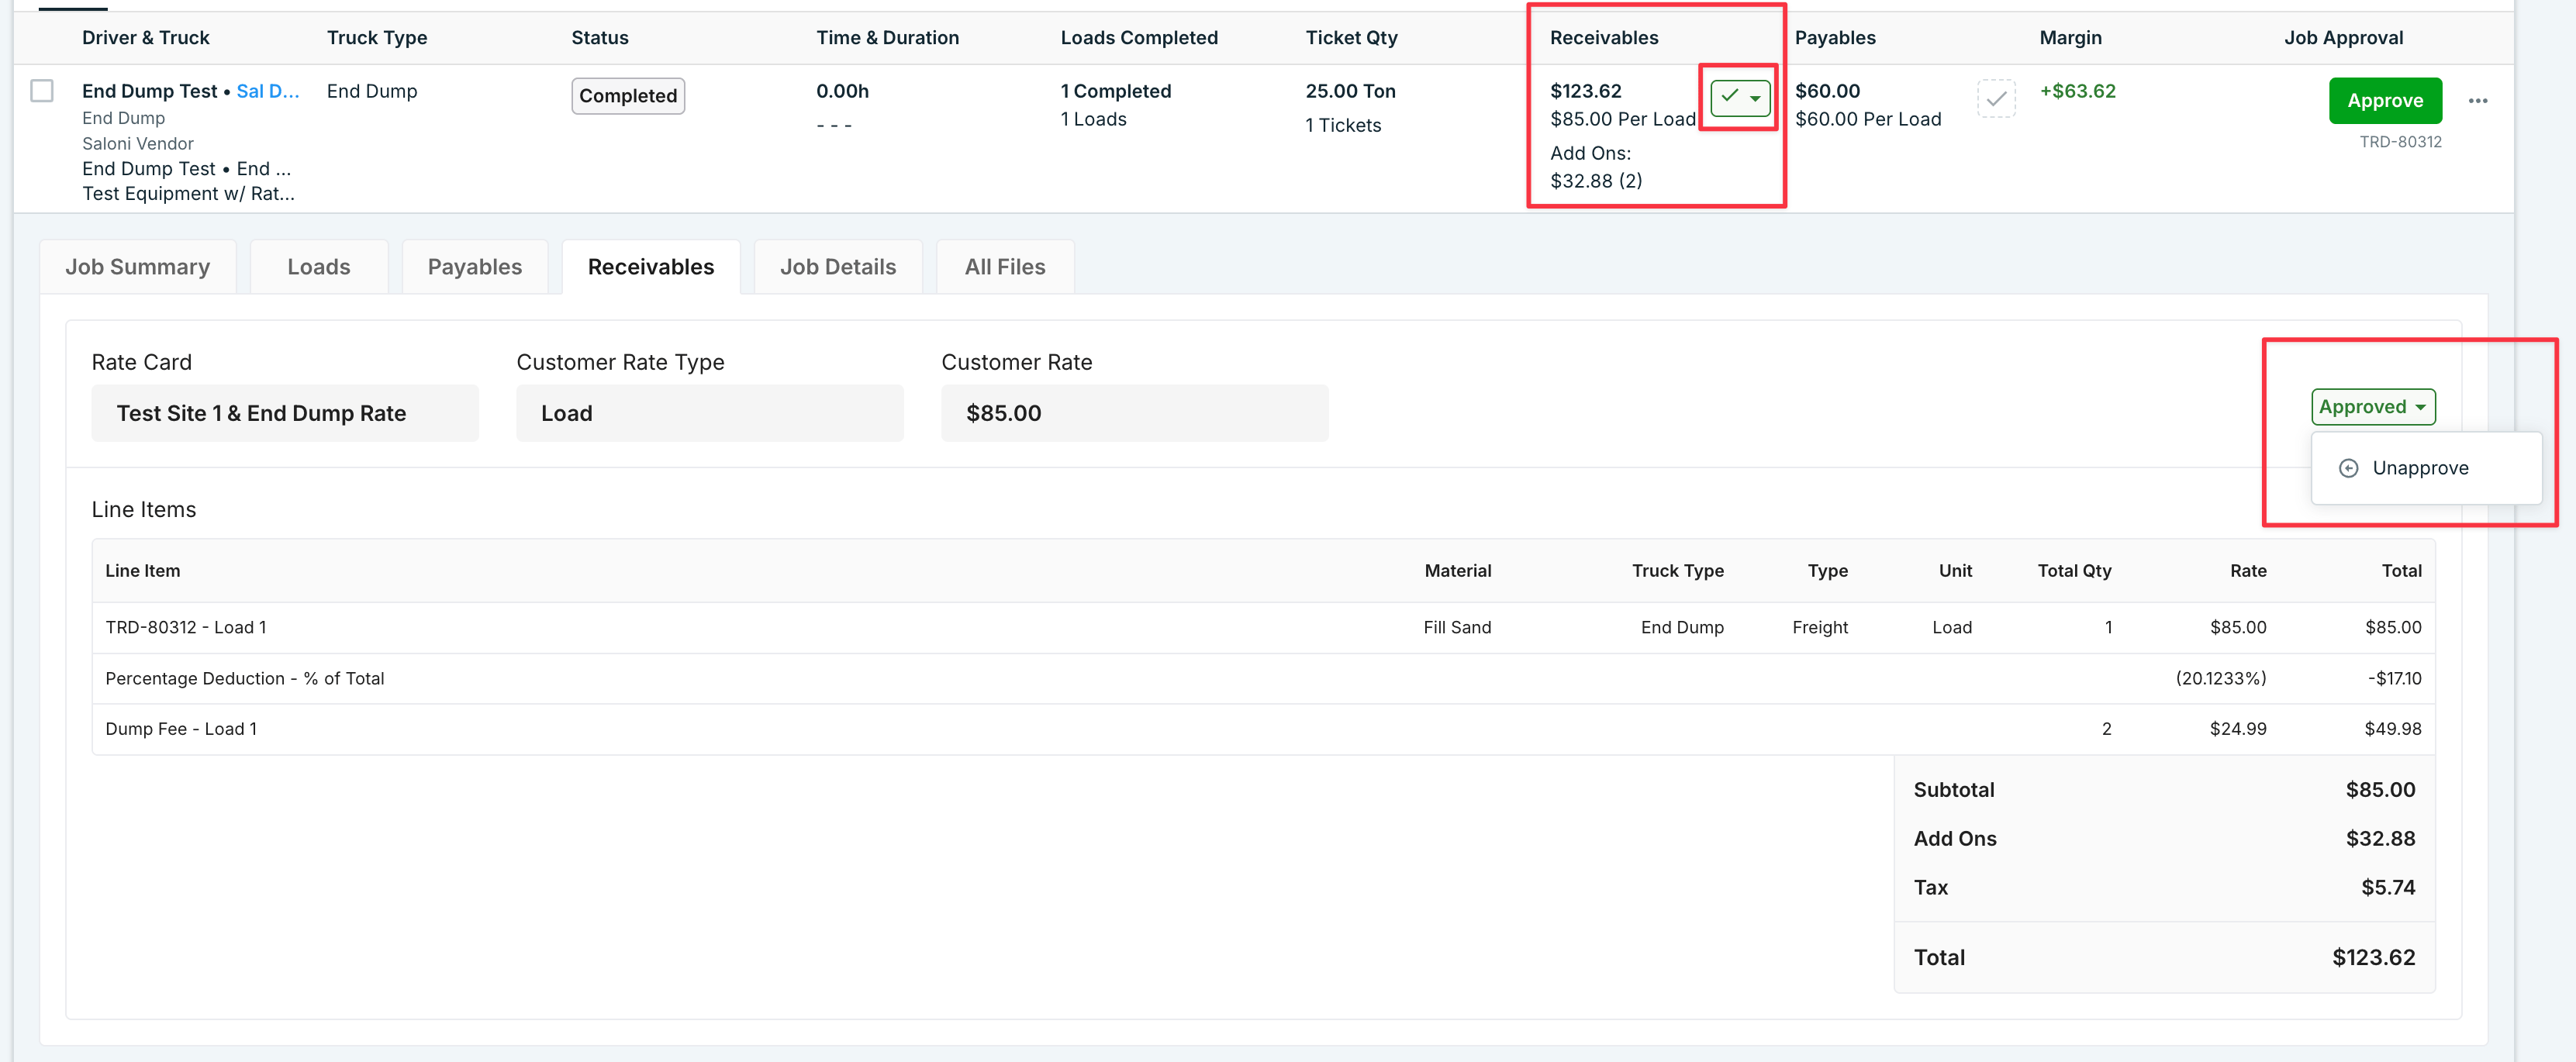This screenshot has height=1062, width=2576.
Task: Click the Time & Duration column header
Action: (x=887, y=38)
